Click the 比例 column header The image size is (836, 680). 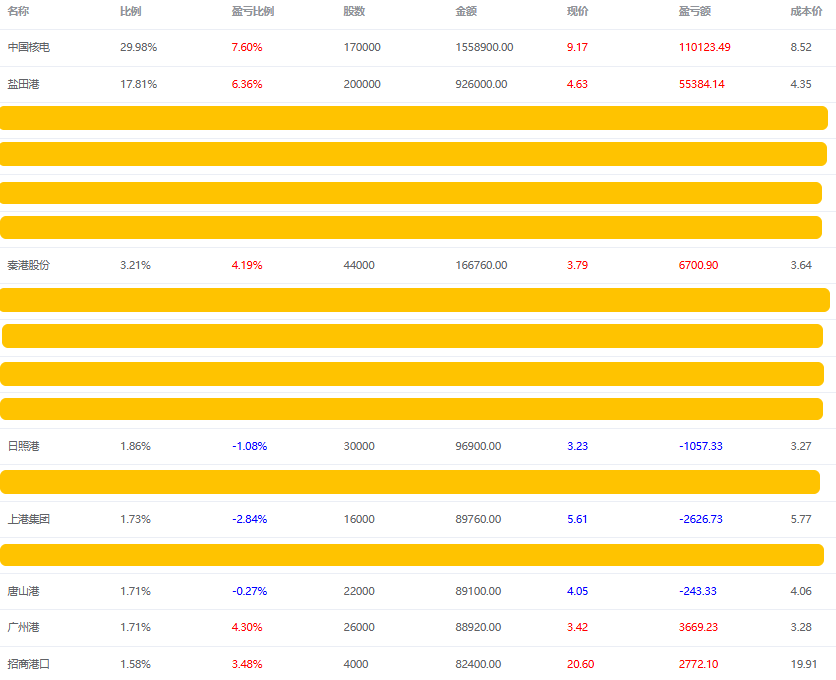coord(131,11)
